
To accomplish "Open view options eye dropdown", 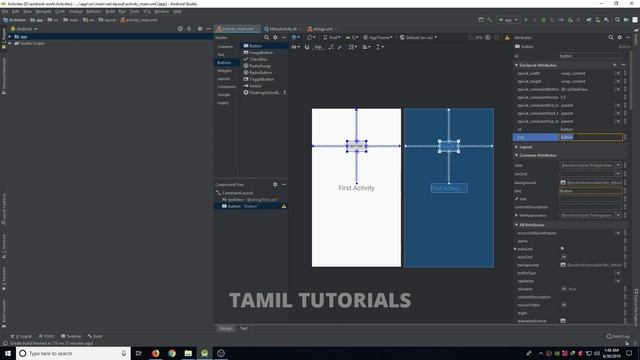I will coord(295,47).
